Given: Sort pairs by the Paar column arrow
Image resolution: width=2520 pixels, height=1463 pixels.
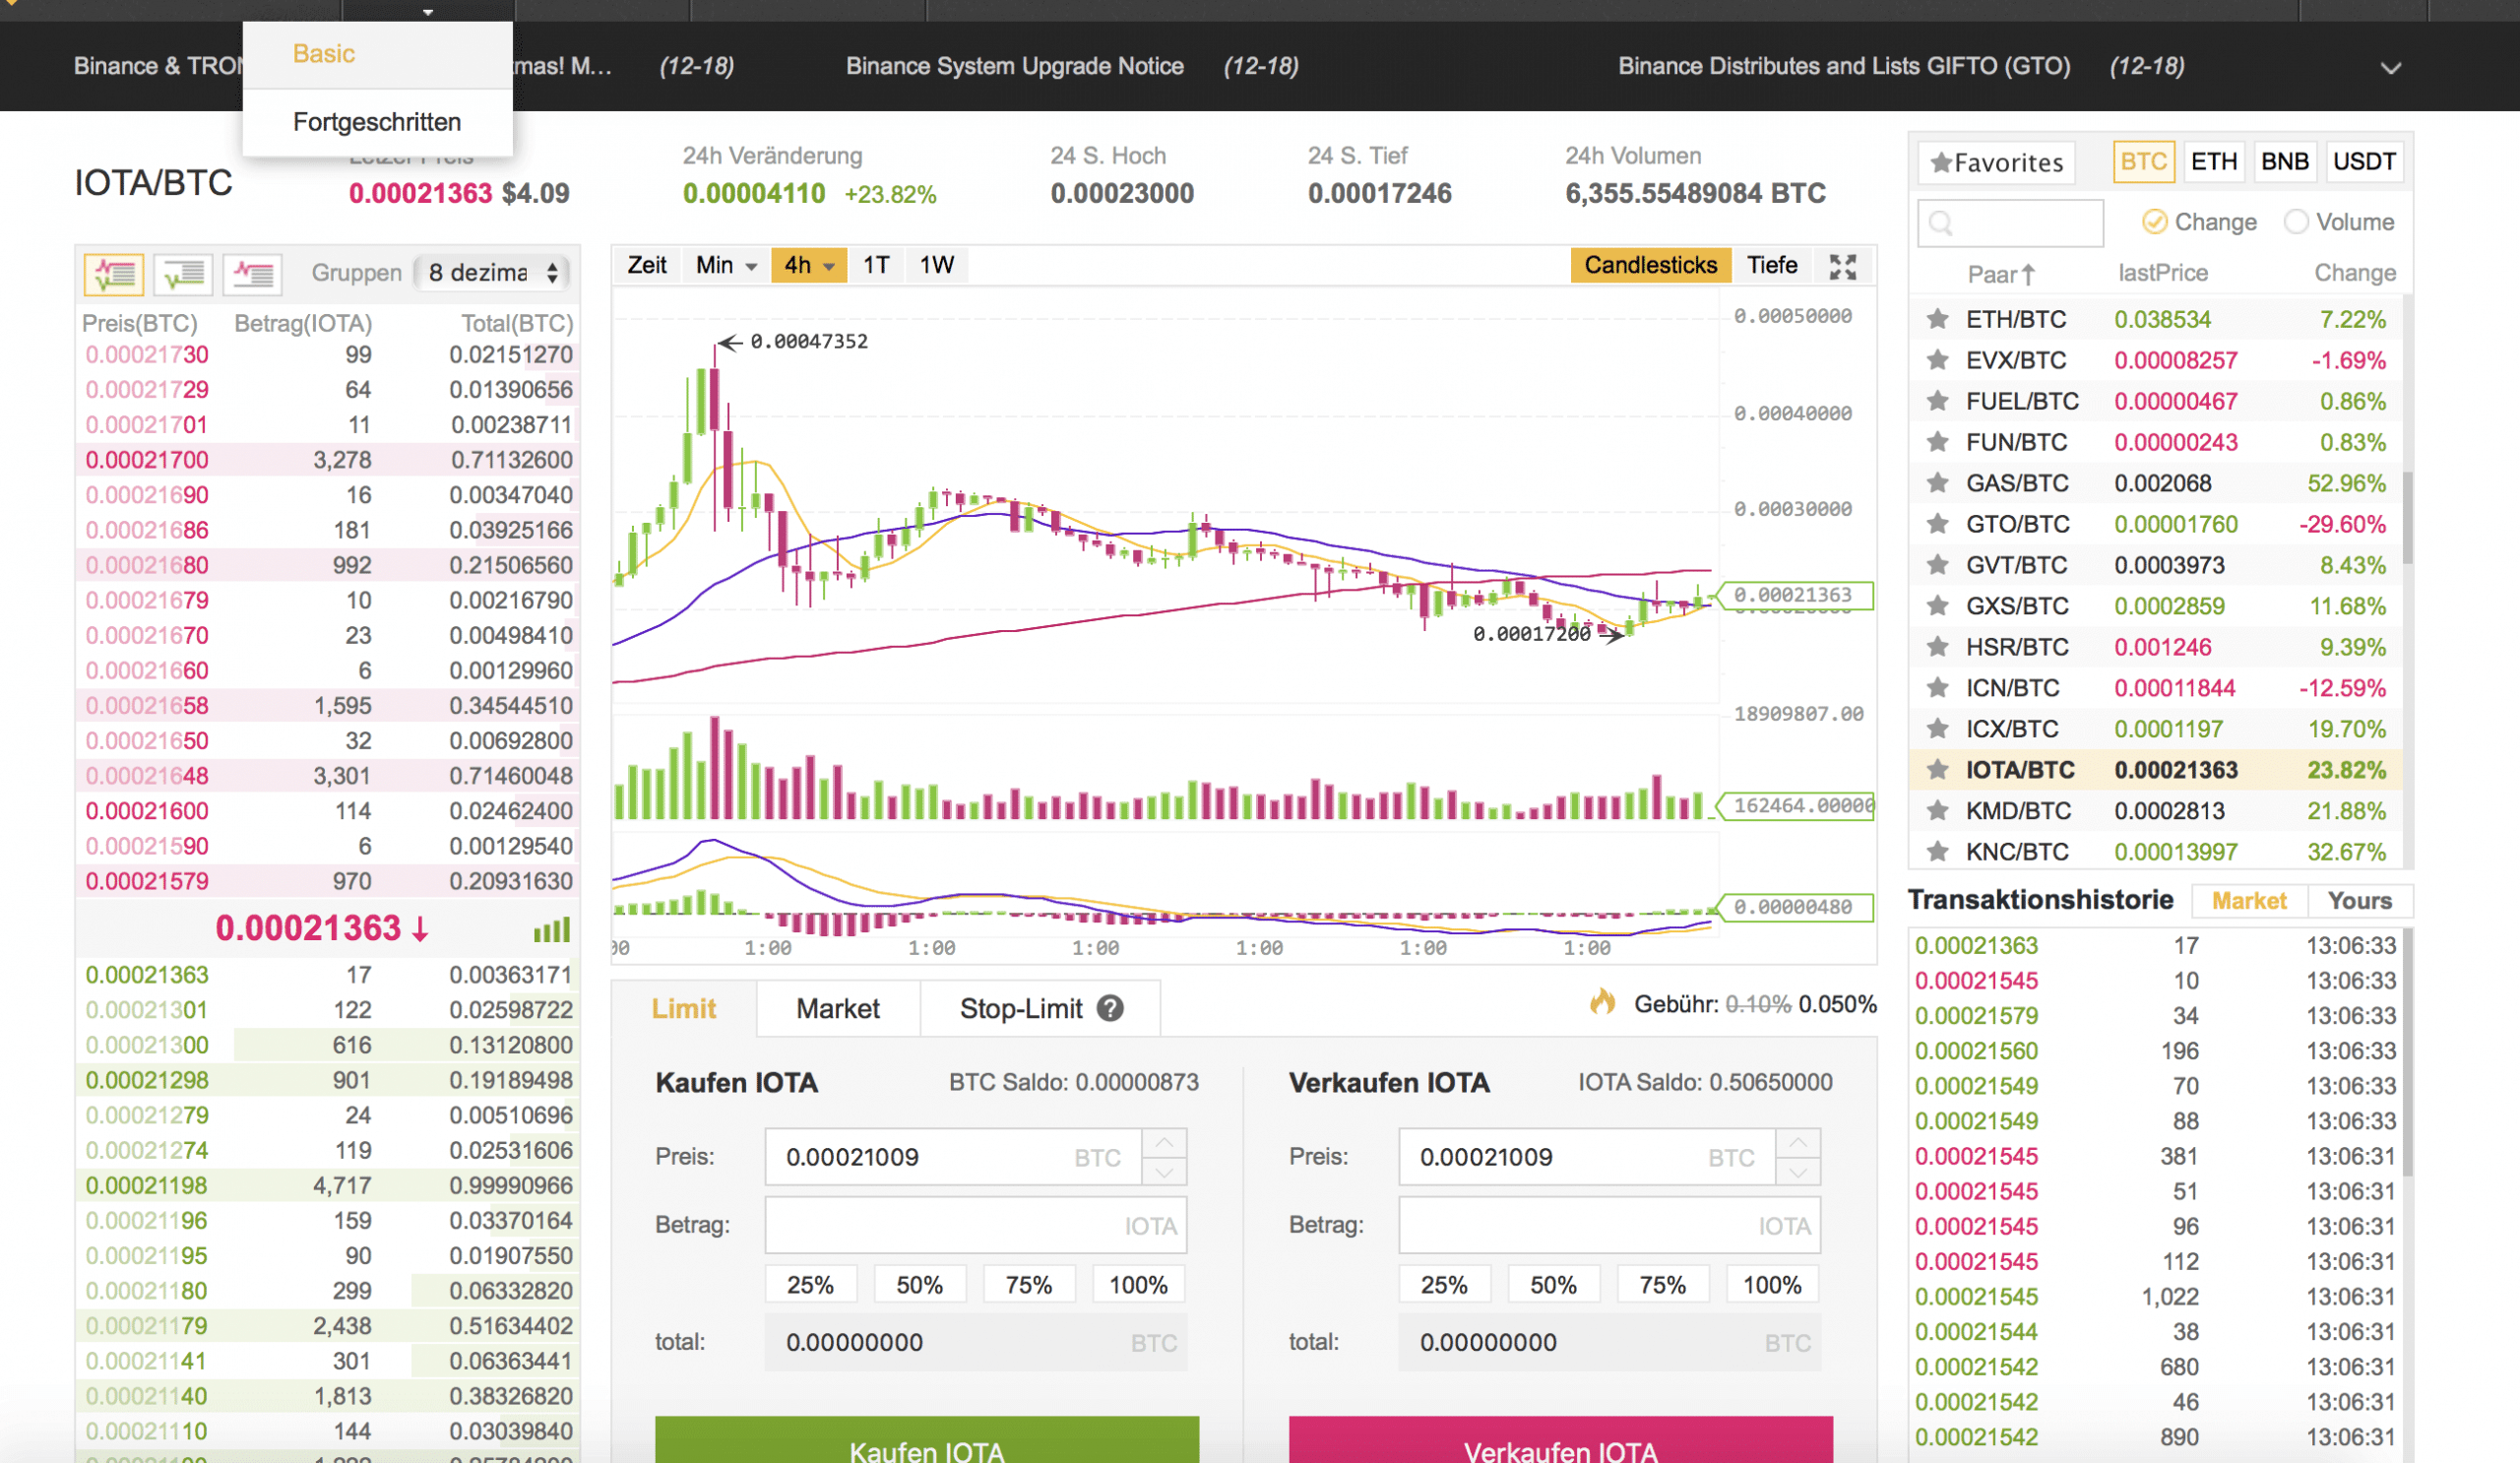Looking at the screenshot, I should click(x=2027, y=274).
